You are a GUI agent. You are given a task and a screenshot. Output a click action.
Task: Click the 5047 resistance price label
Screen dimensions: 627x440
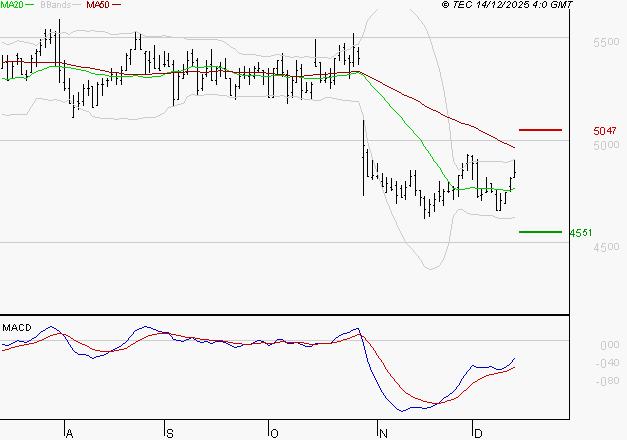[x=604, y=131]
